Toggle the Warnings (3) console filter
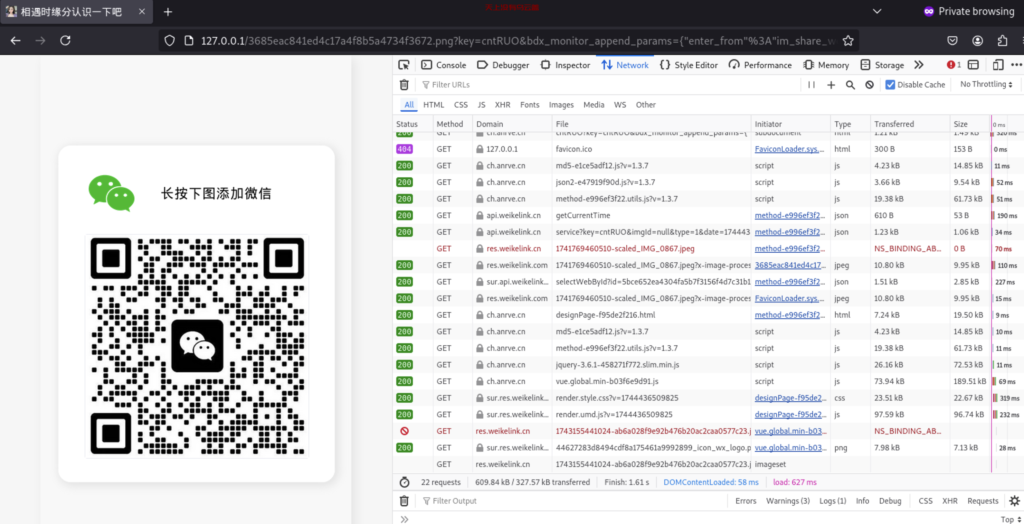1024x524 pixels. (x=788, y=500)
